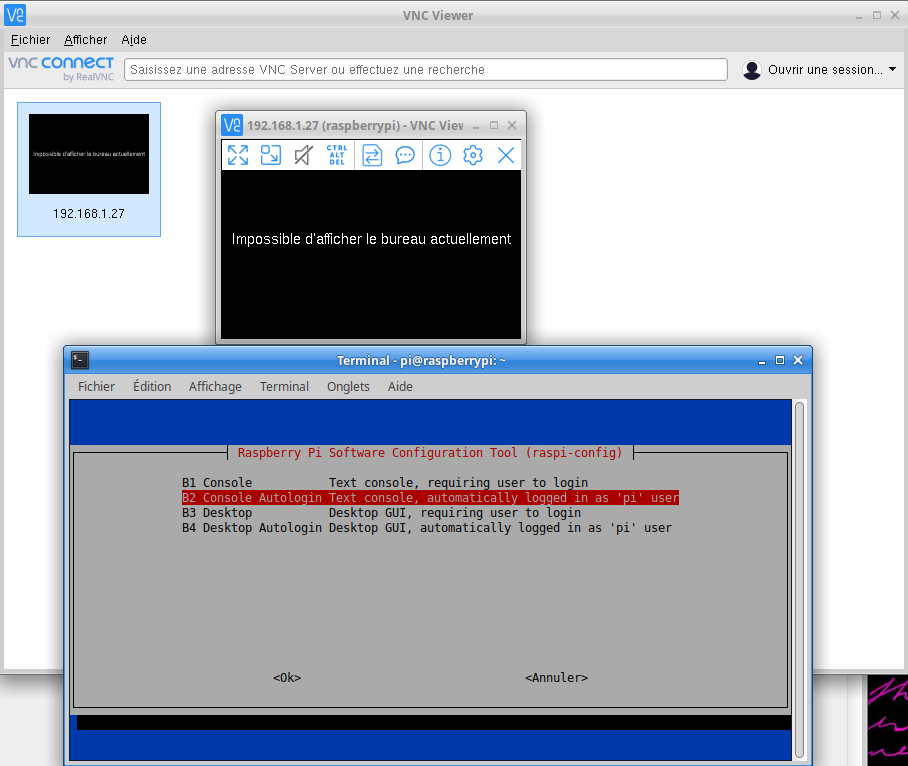This screenshot has height=766, width=908.
Task: Toggle the muted speaker icon in session toolbar
Action: click(x=303, y=155)
